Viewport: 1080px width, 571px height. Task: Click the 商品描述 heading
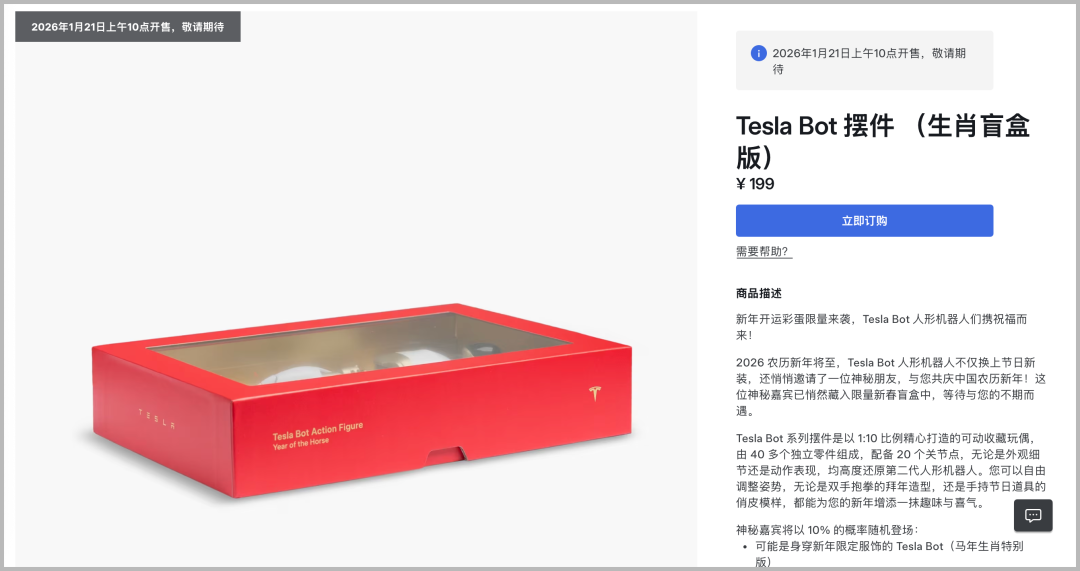pyautogui.click(x=759, y=294)
